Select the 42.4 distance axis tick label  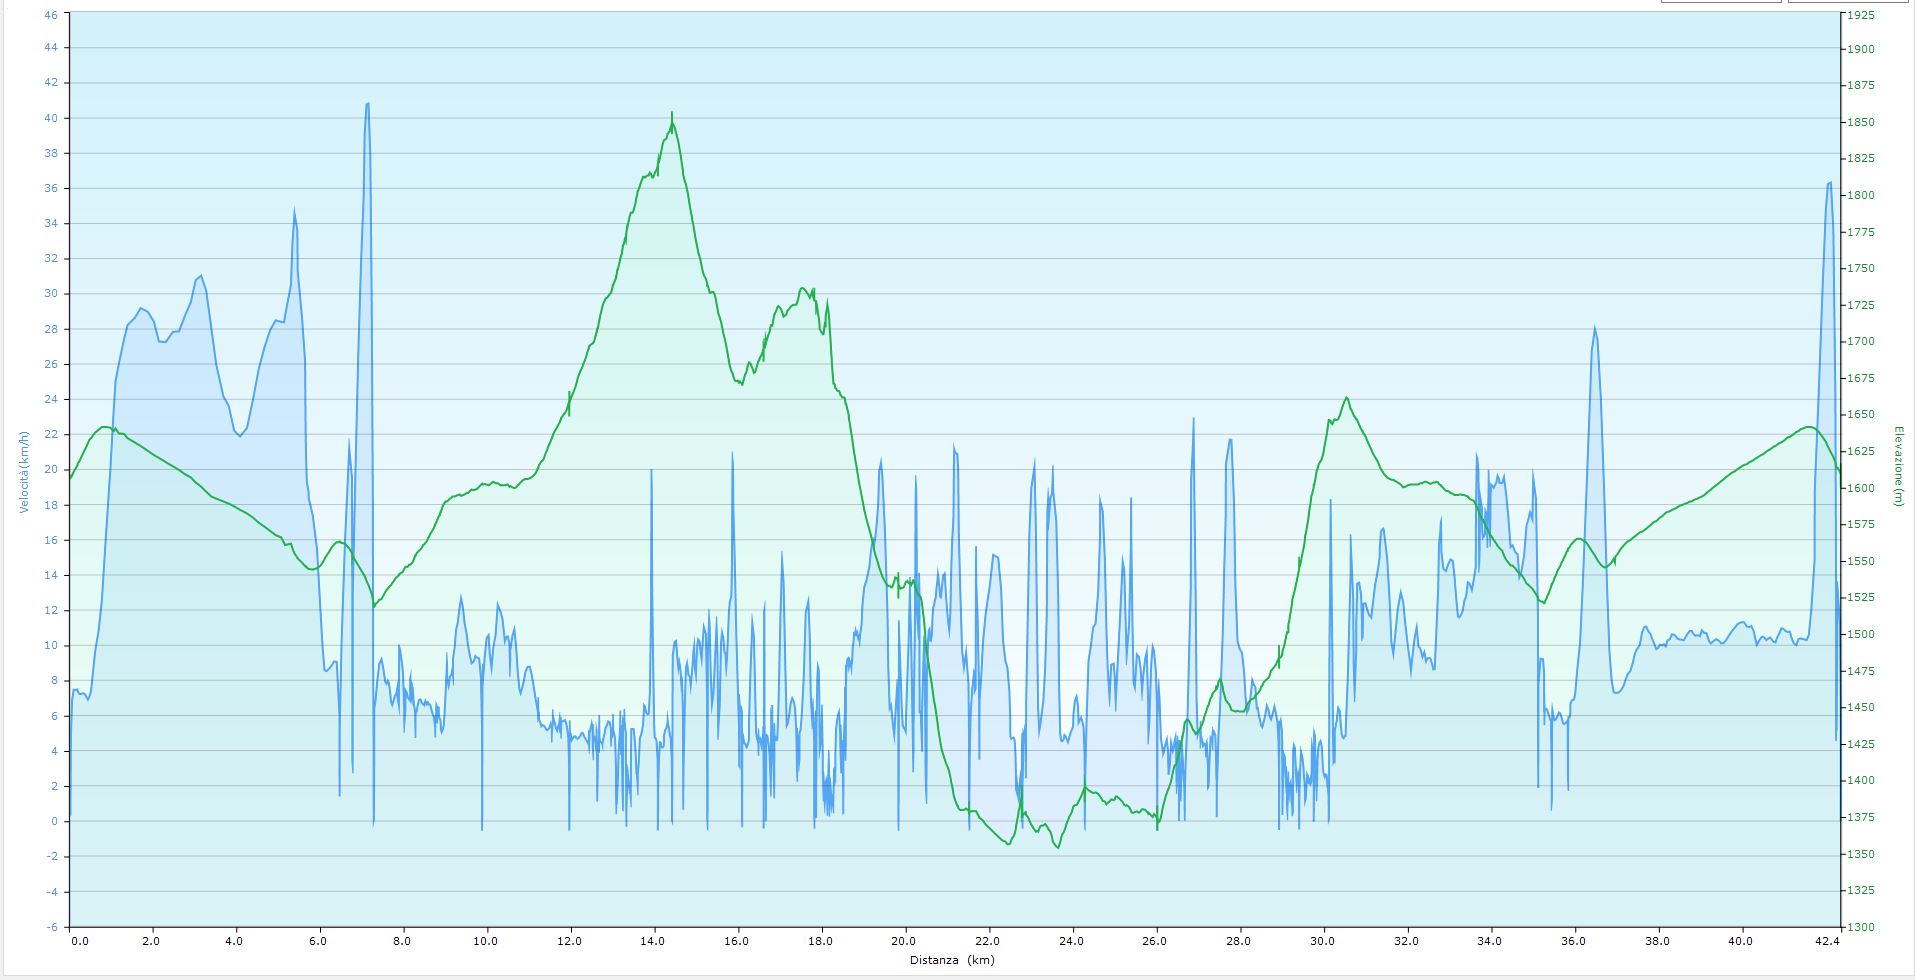point(1825,941)
